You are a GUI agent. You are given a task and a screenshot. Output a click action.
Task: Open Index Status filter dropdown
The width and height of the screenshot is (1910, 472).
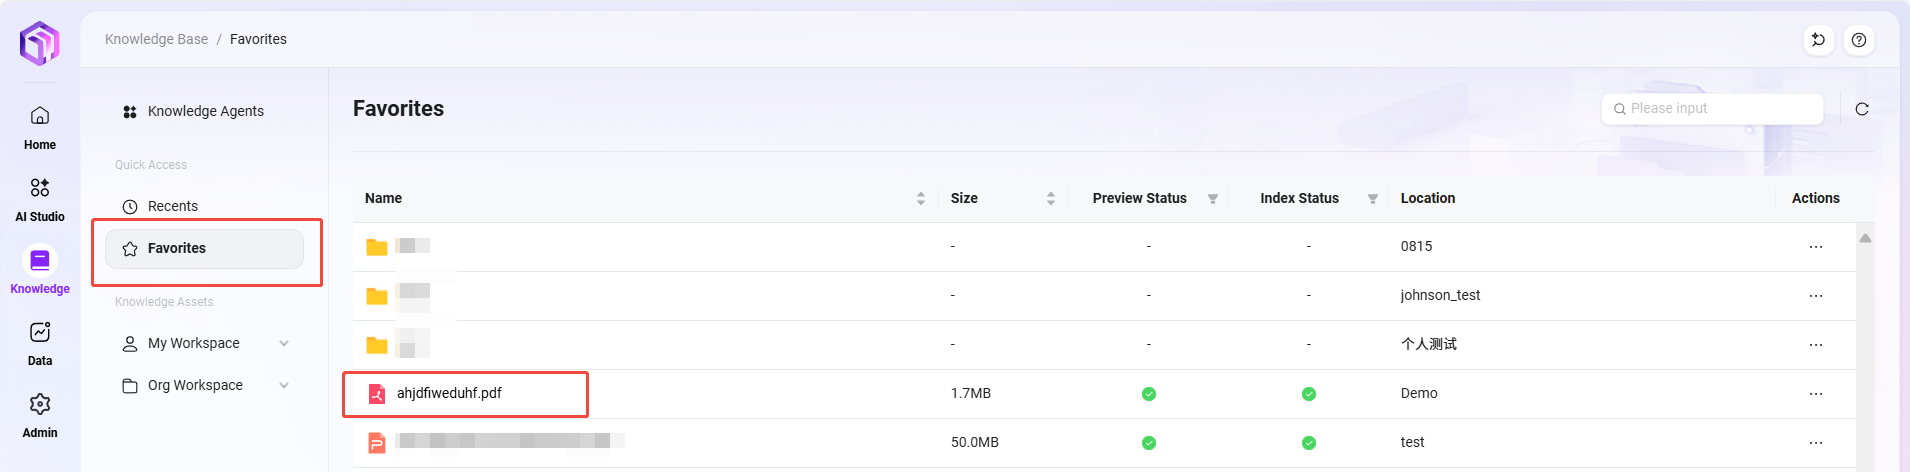pyautogui.click(x=1372, y=199)
